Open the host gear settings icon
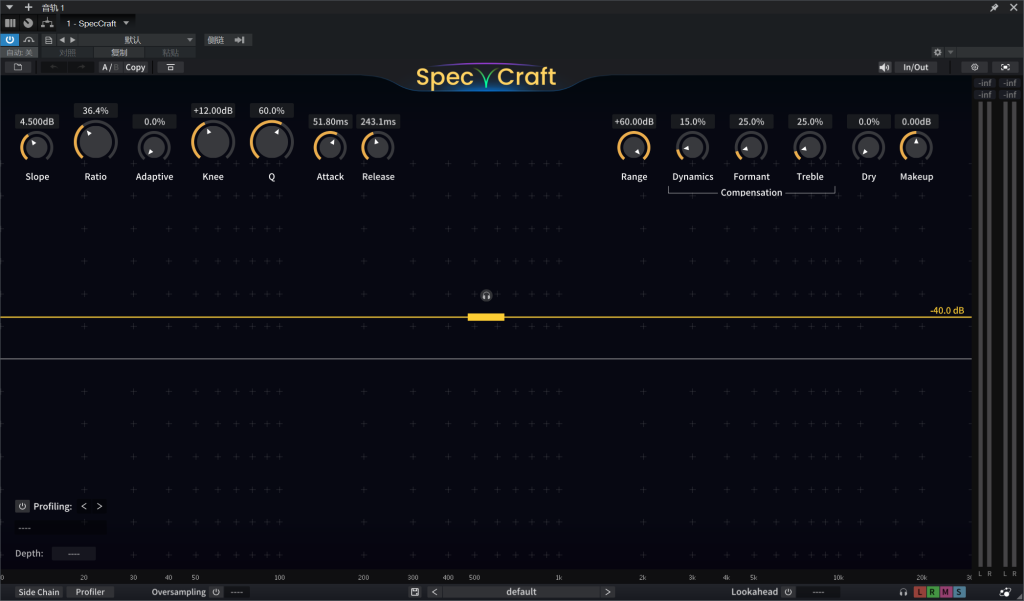Image resolution: width=1024 pixels, height=601 pixels. 938,52
